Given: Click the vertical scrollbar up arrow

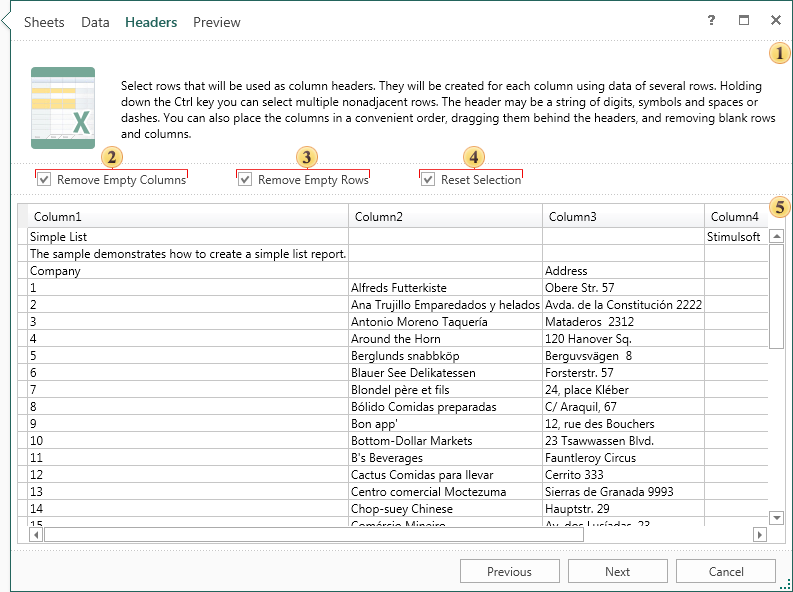Looking at the screenshot, I should pyautogui.click(x=776, y=237).
